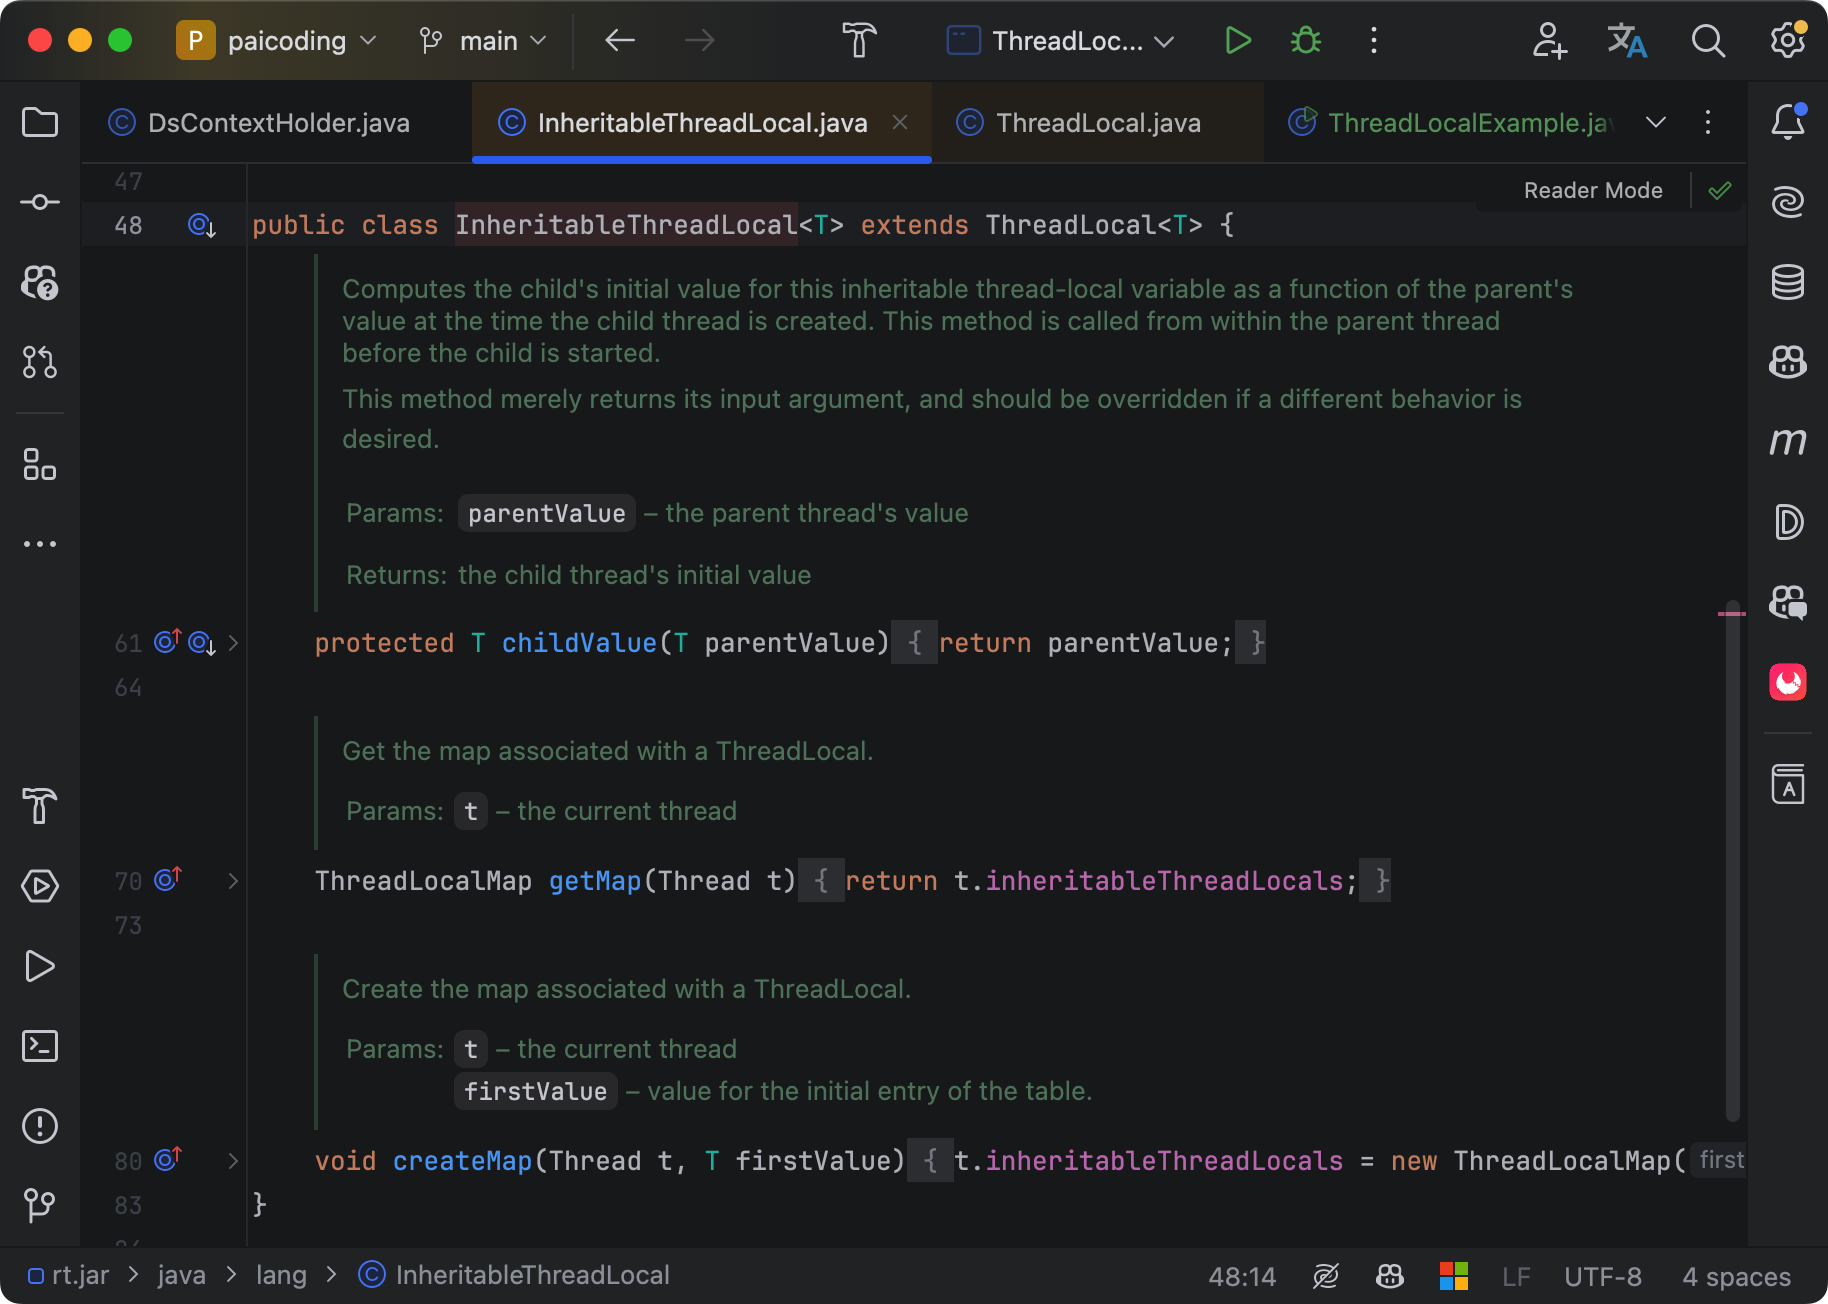Image resolution: width=1828 pixels, height=1304 pixels.
Task: Open the AI Assistant panel
Action: point(1788,201)
